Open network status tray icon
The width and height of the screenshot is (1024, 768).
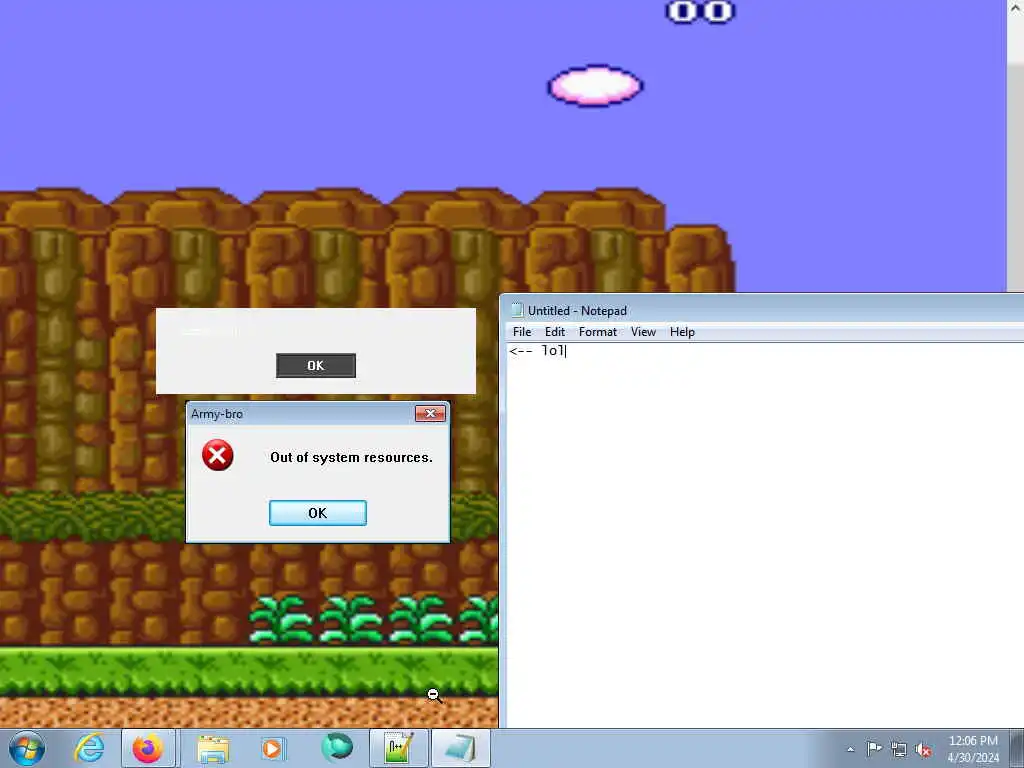pos(899,749)
